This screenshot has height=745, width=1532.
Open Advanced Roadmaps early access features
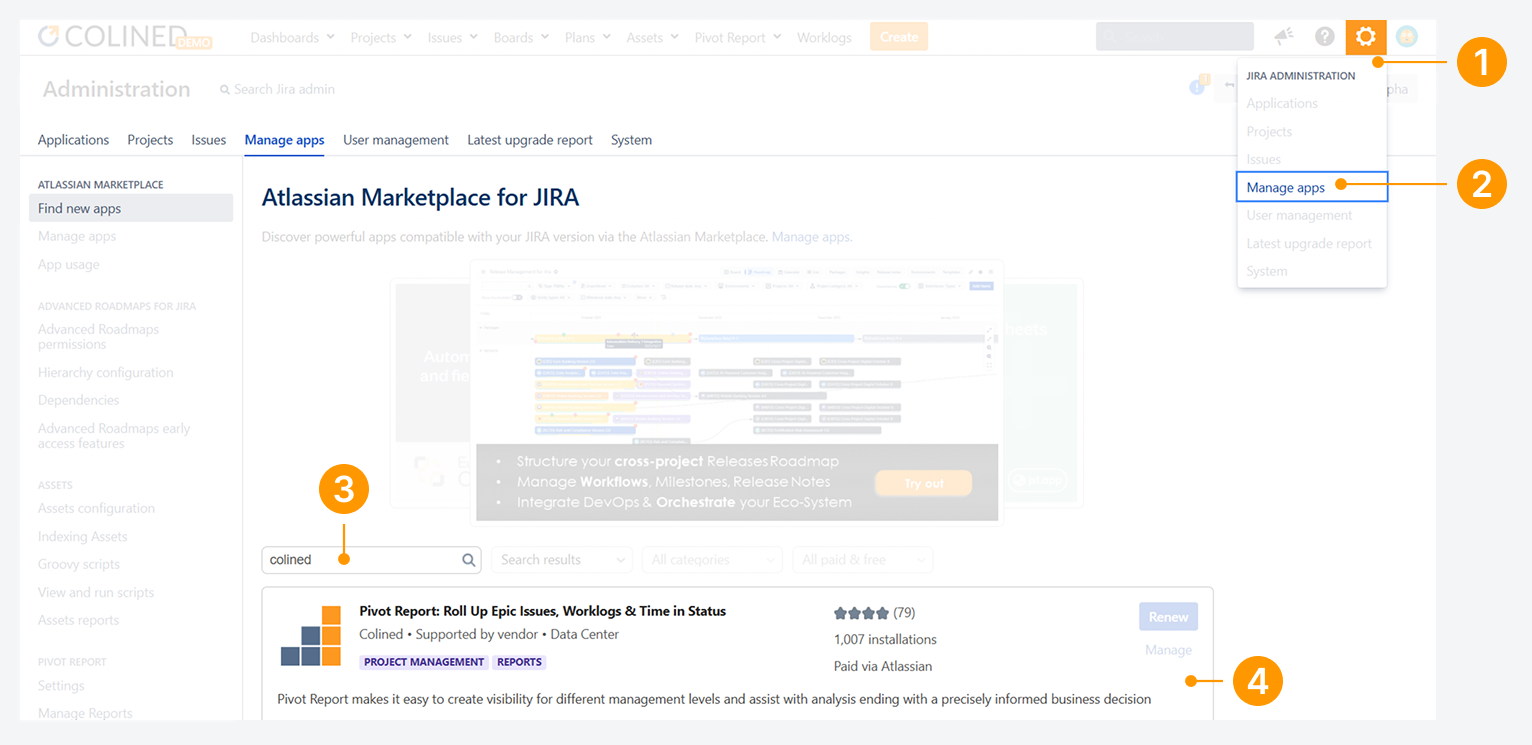click(x=114, y=435)
